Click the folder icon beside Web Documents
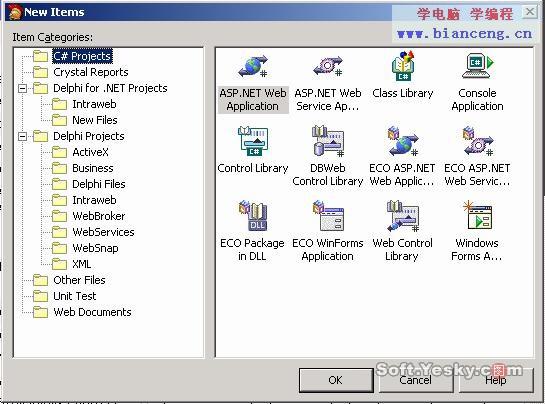 point(41,312)
